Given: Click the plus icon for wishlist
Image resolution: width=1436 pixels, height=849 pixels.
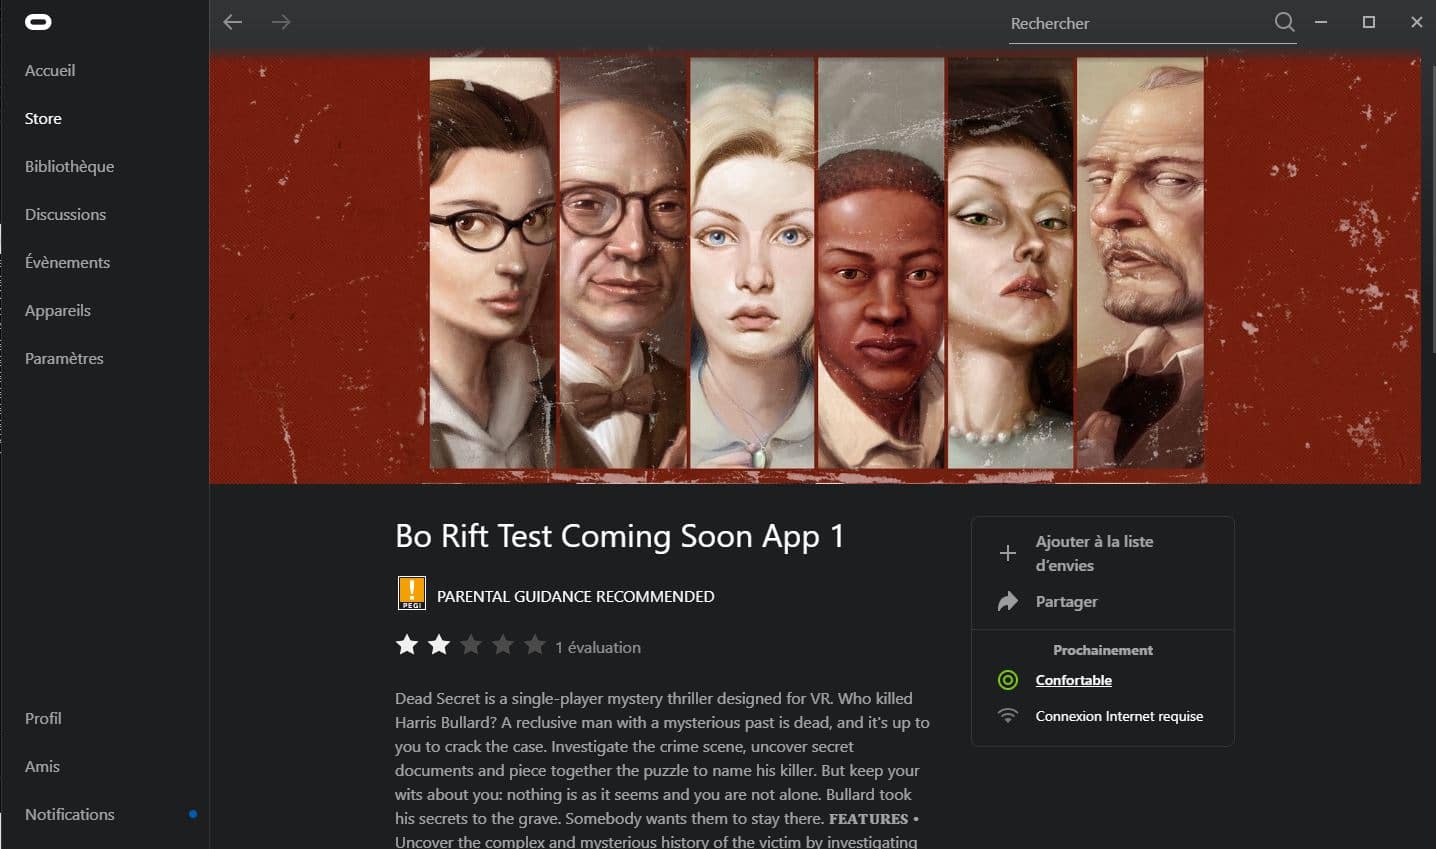Looking at the screenshot, I should pyautogui.click(x=1008, y=553).
